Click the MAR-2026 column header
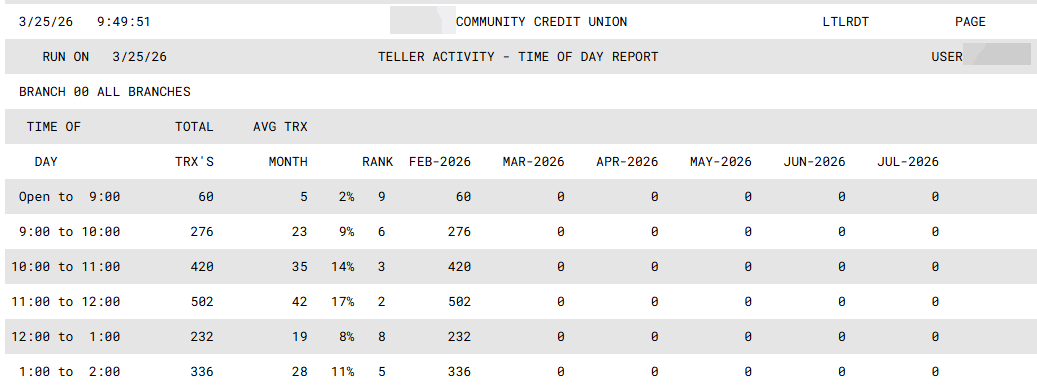Image resolution: width=1037 pixels, height=388 pixels. coord(533,162)
